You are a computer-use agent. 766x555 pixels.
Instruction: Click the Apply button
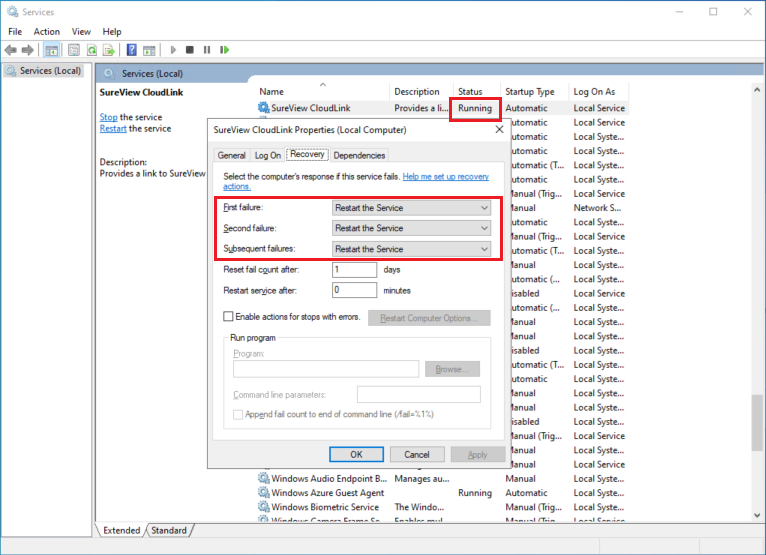click(x=477, y=454)
